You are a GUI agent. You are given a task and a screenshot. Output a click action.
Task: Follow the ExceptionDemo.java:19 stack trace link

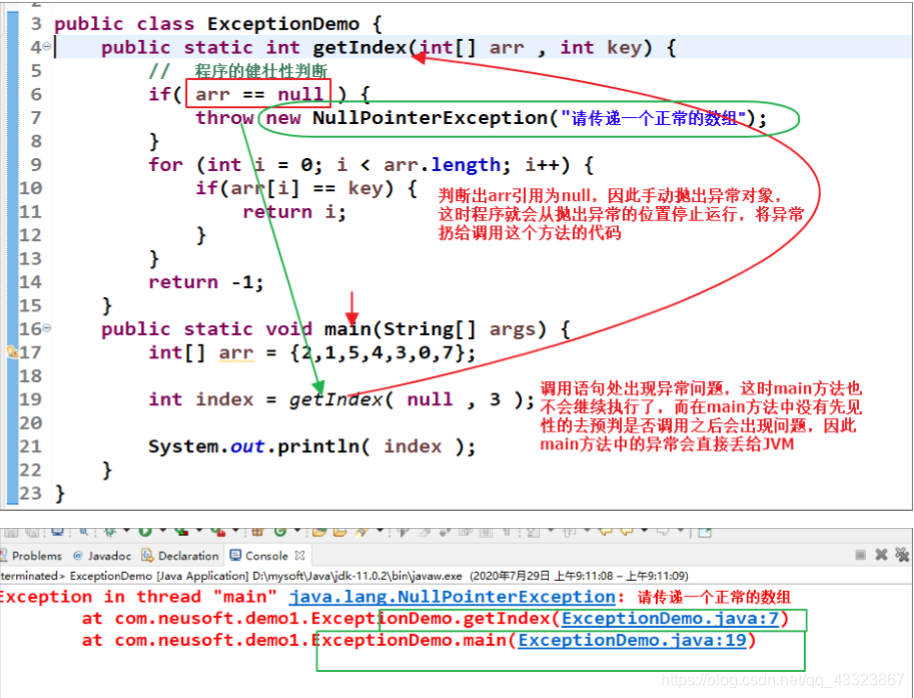(632, 640)
